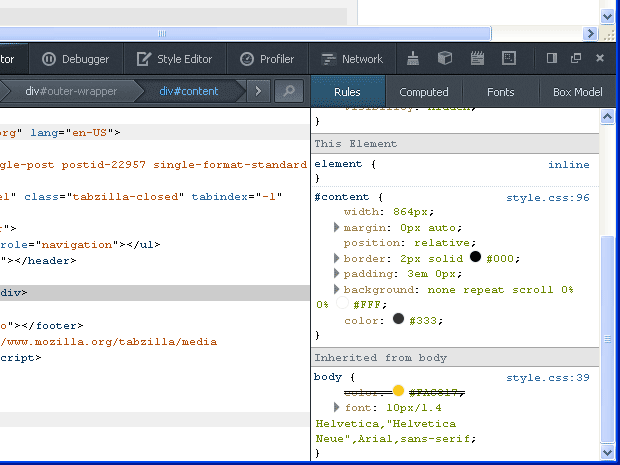
Task: Click the rules panel scrollbar thumb
Action: pyautogui.click(x=607, y=339)
